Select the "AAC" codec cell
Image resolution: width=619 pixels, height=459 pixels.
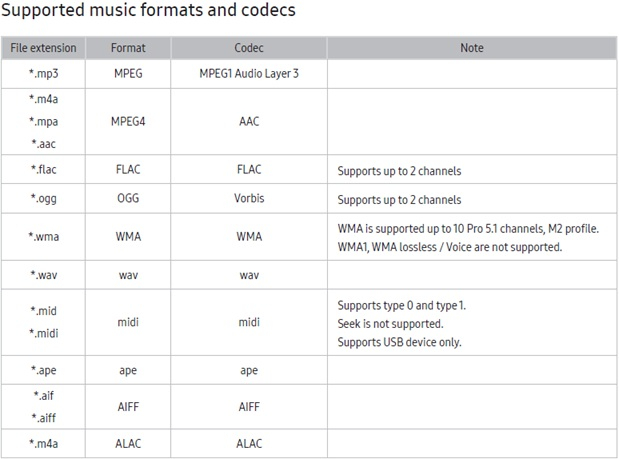249,121
